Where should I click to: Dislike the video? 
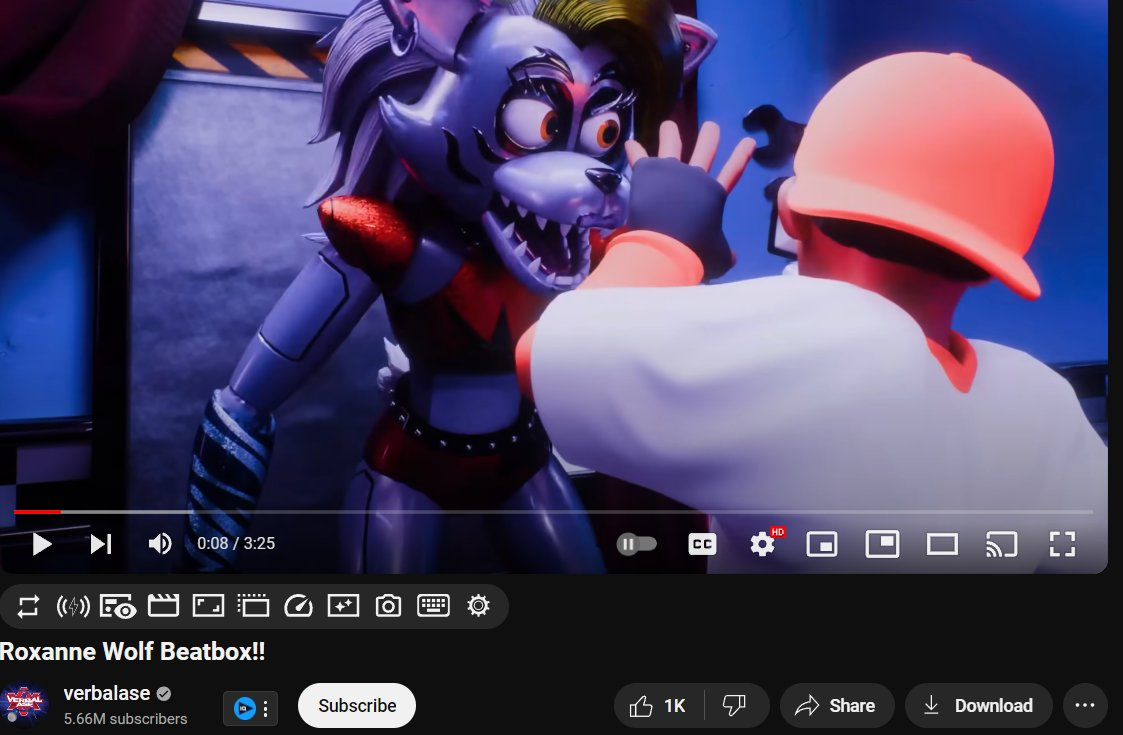(x=735, y=706)
